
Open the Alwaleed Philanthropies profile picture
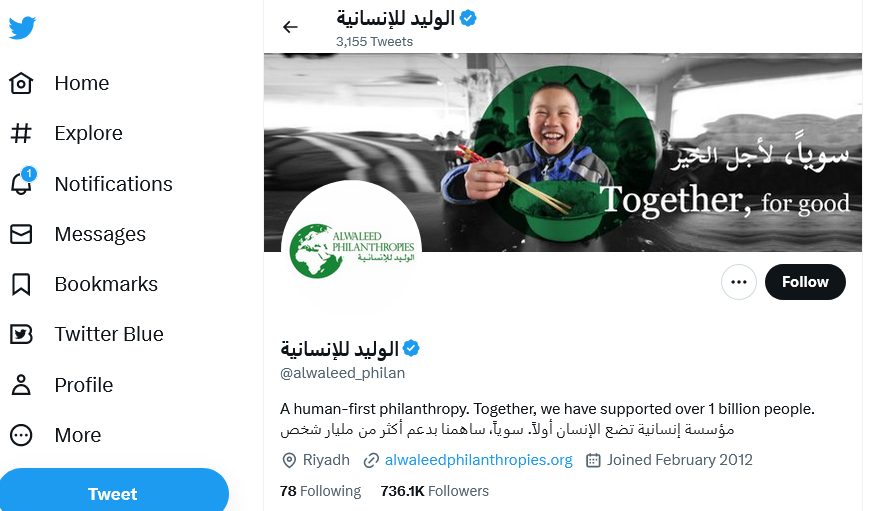pos(352,250)
